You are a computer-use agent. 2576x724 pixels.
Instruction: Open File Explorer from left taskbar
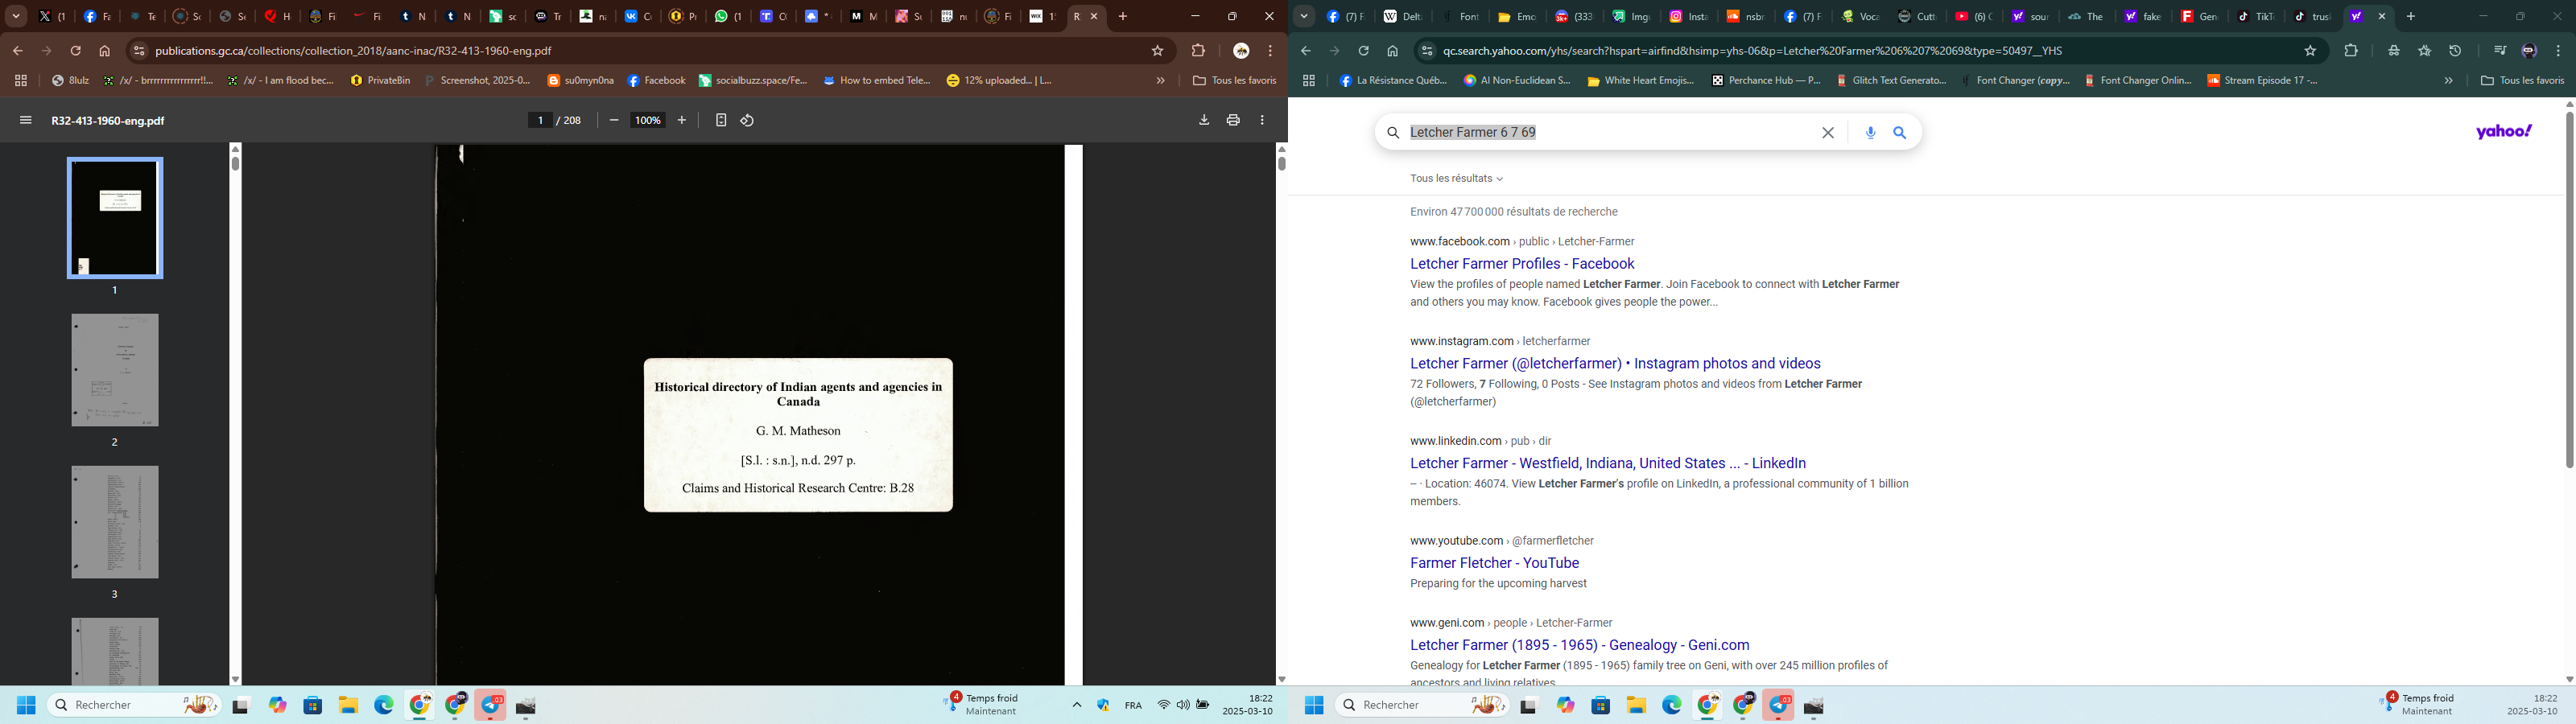(x=348, y=706)
